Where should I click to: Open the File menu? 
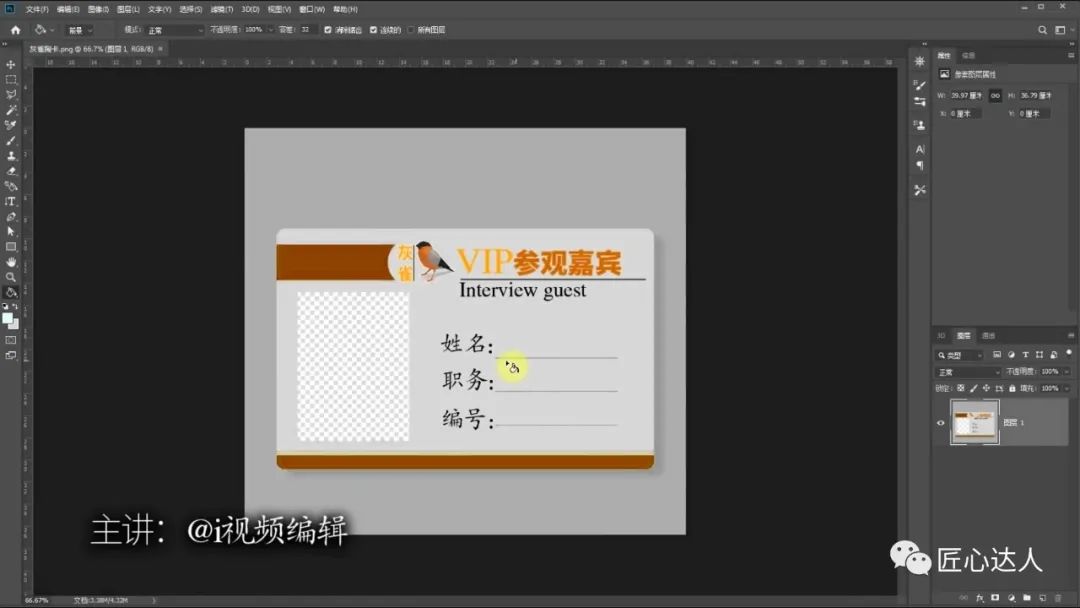click(37, 9)
